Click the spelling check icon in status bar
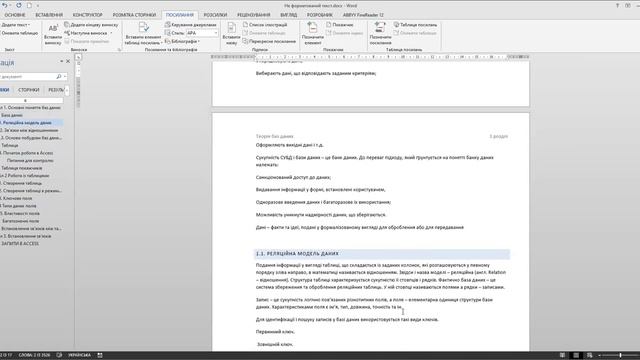640x360 pixels. coord(60,355)
